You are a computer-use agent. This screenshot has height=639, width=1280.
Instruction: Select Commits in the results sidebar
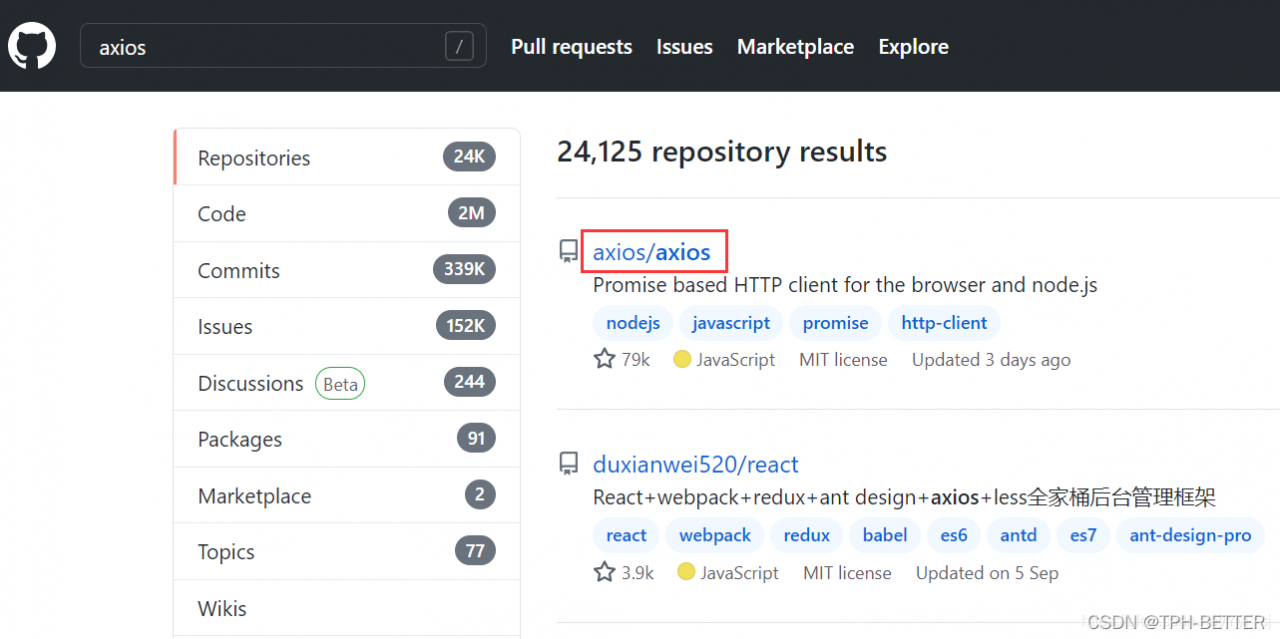tap(239, 270)
